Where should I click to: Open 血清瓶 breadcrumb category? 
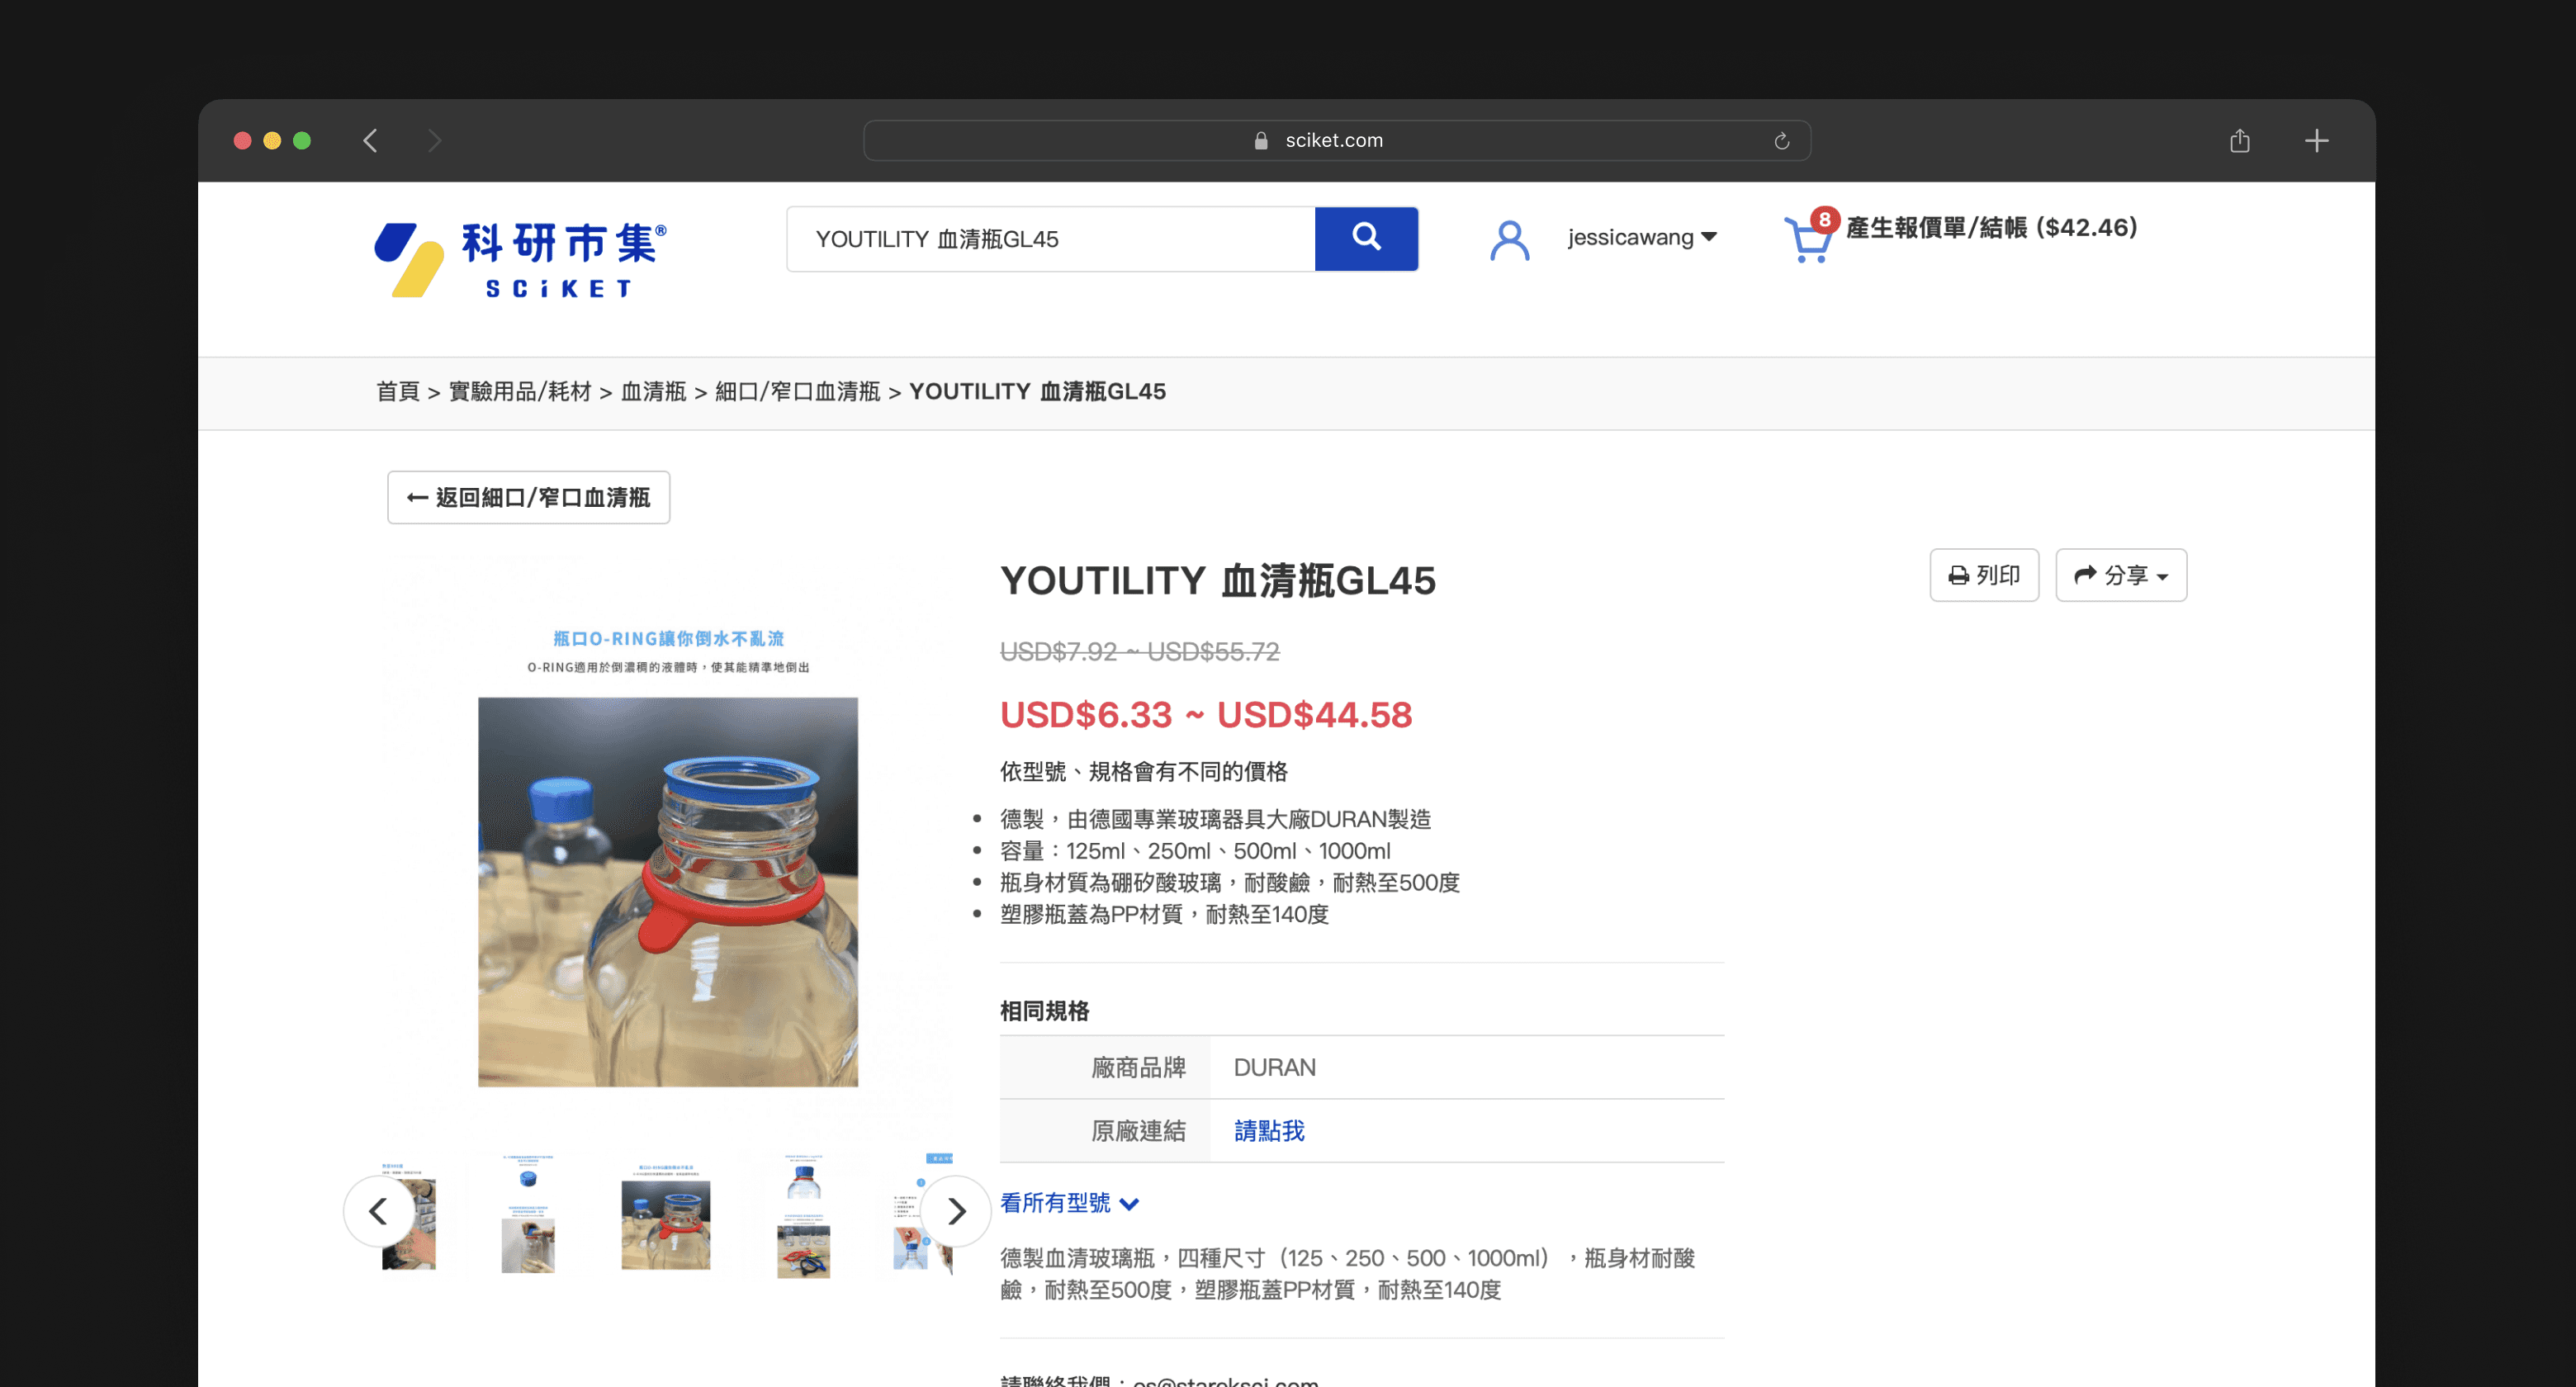pos(653,391)
